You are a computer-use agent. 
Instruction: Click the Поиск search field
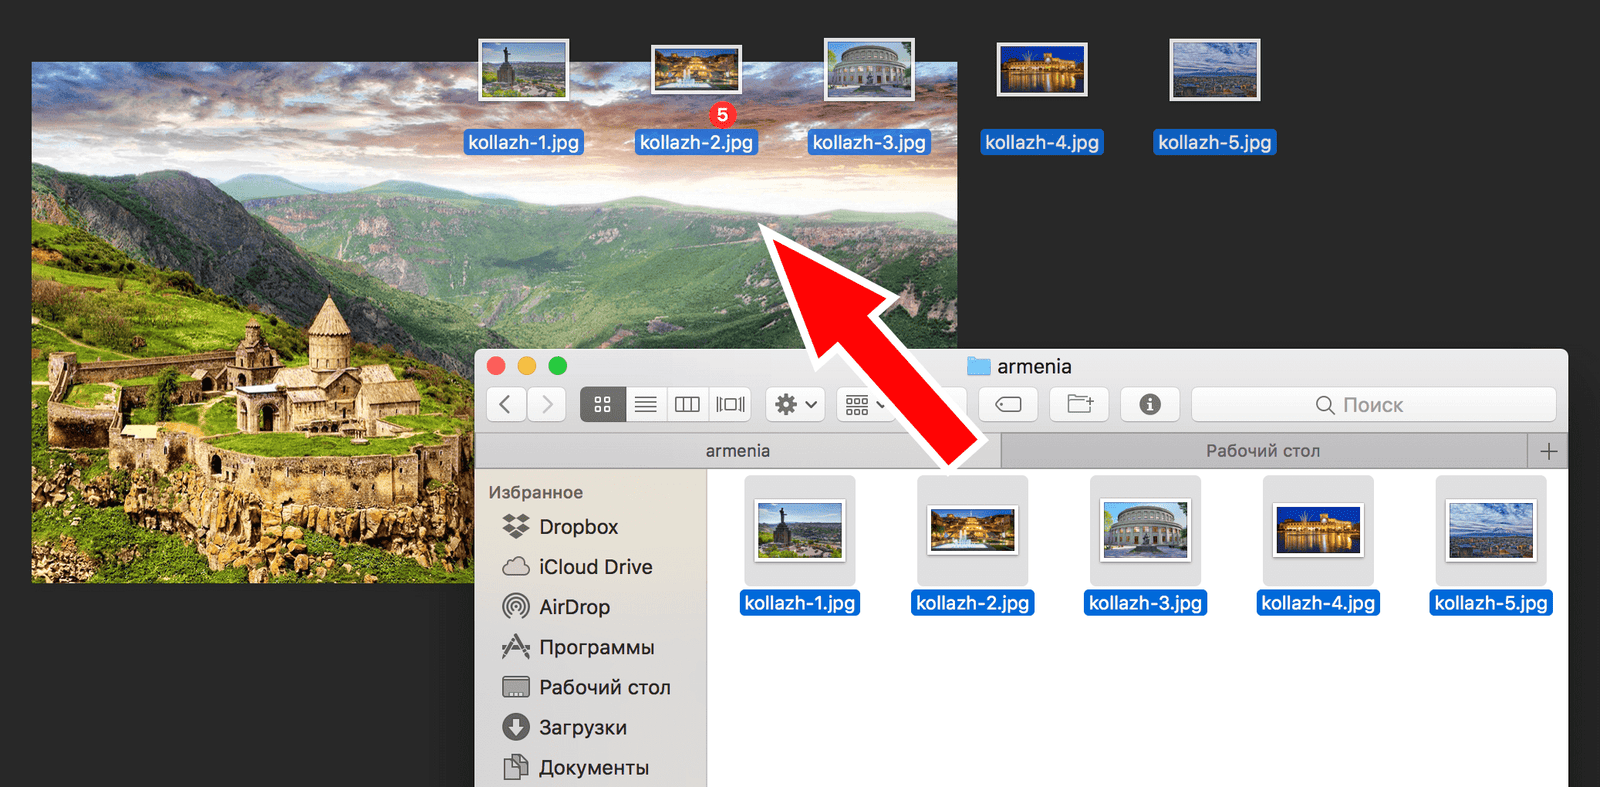pyautogui.click(x=1374, y=404)
